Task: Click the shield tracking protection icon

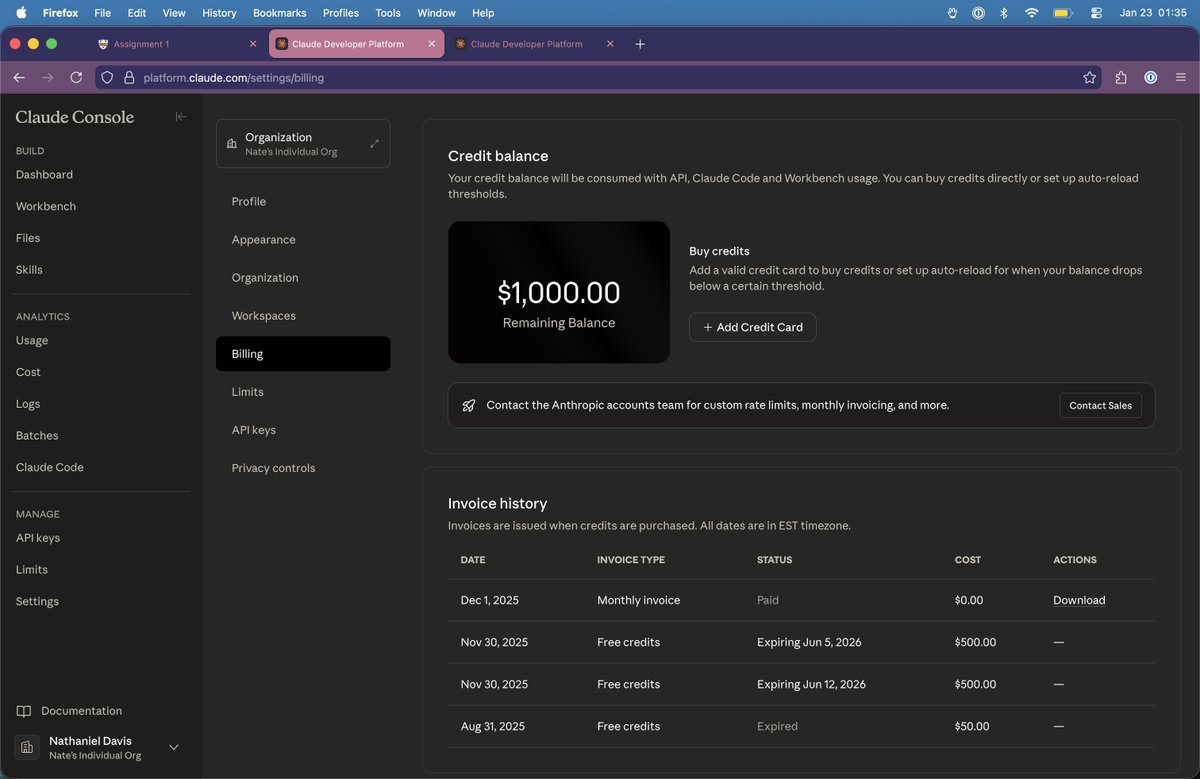Action: (x=108, y=77)
